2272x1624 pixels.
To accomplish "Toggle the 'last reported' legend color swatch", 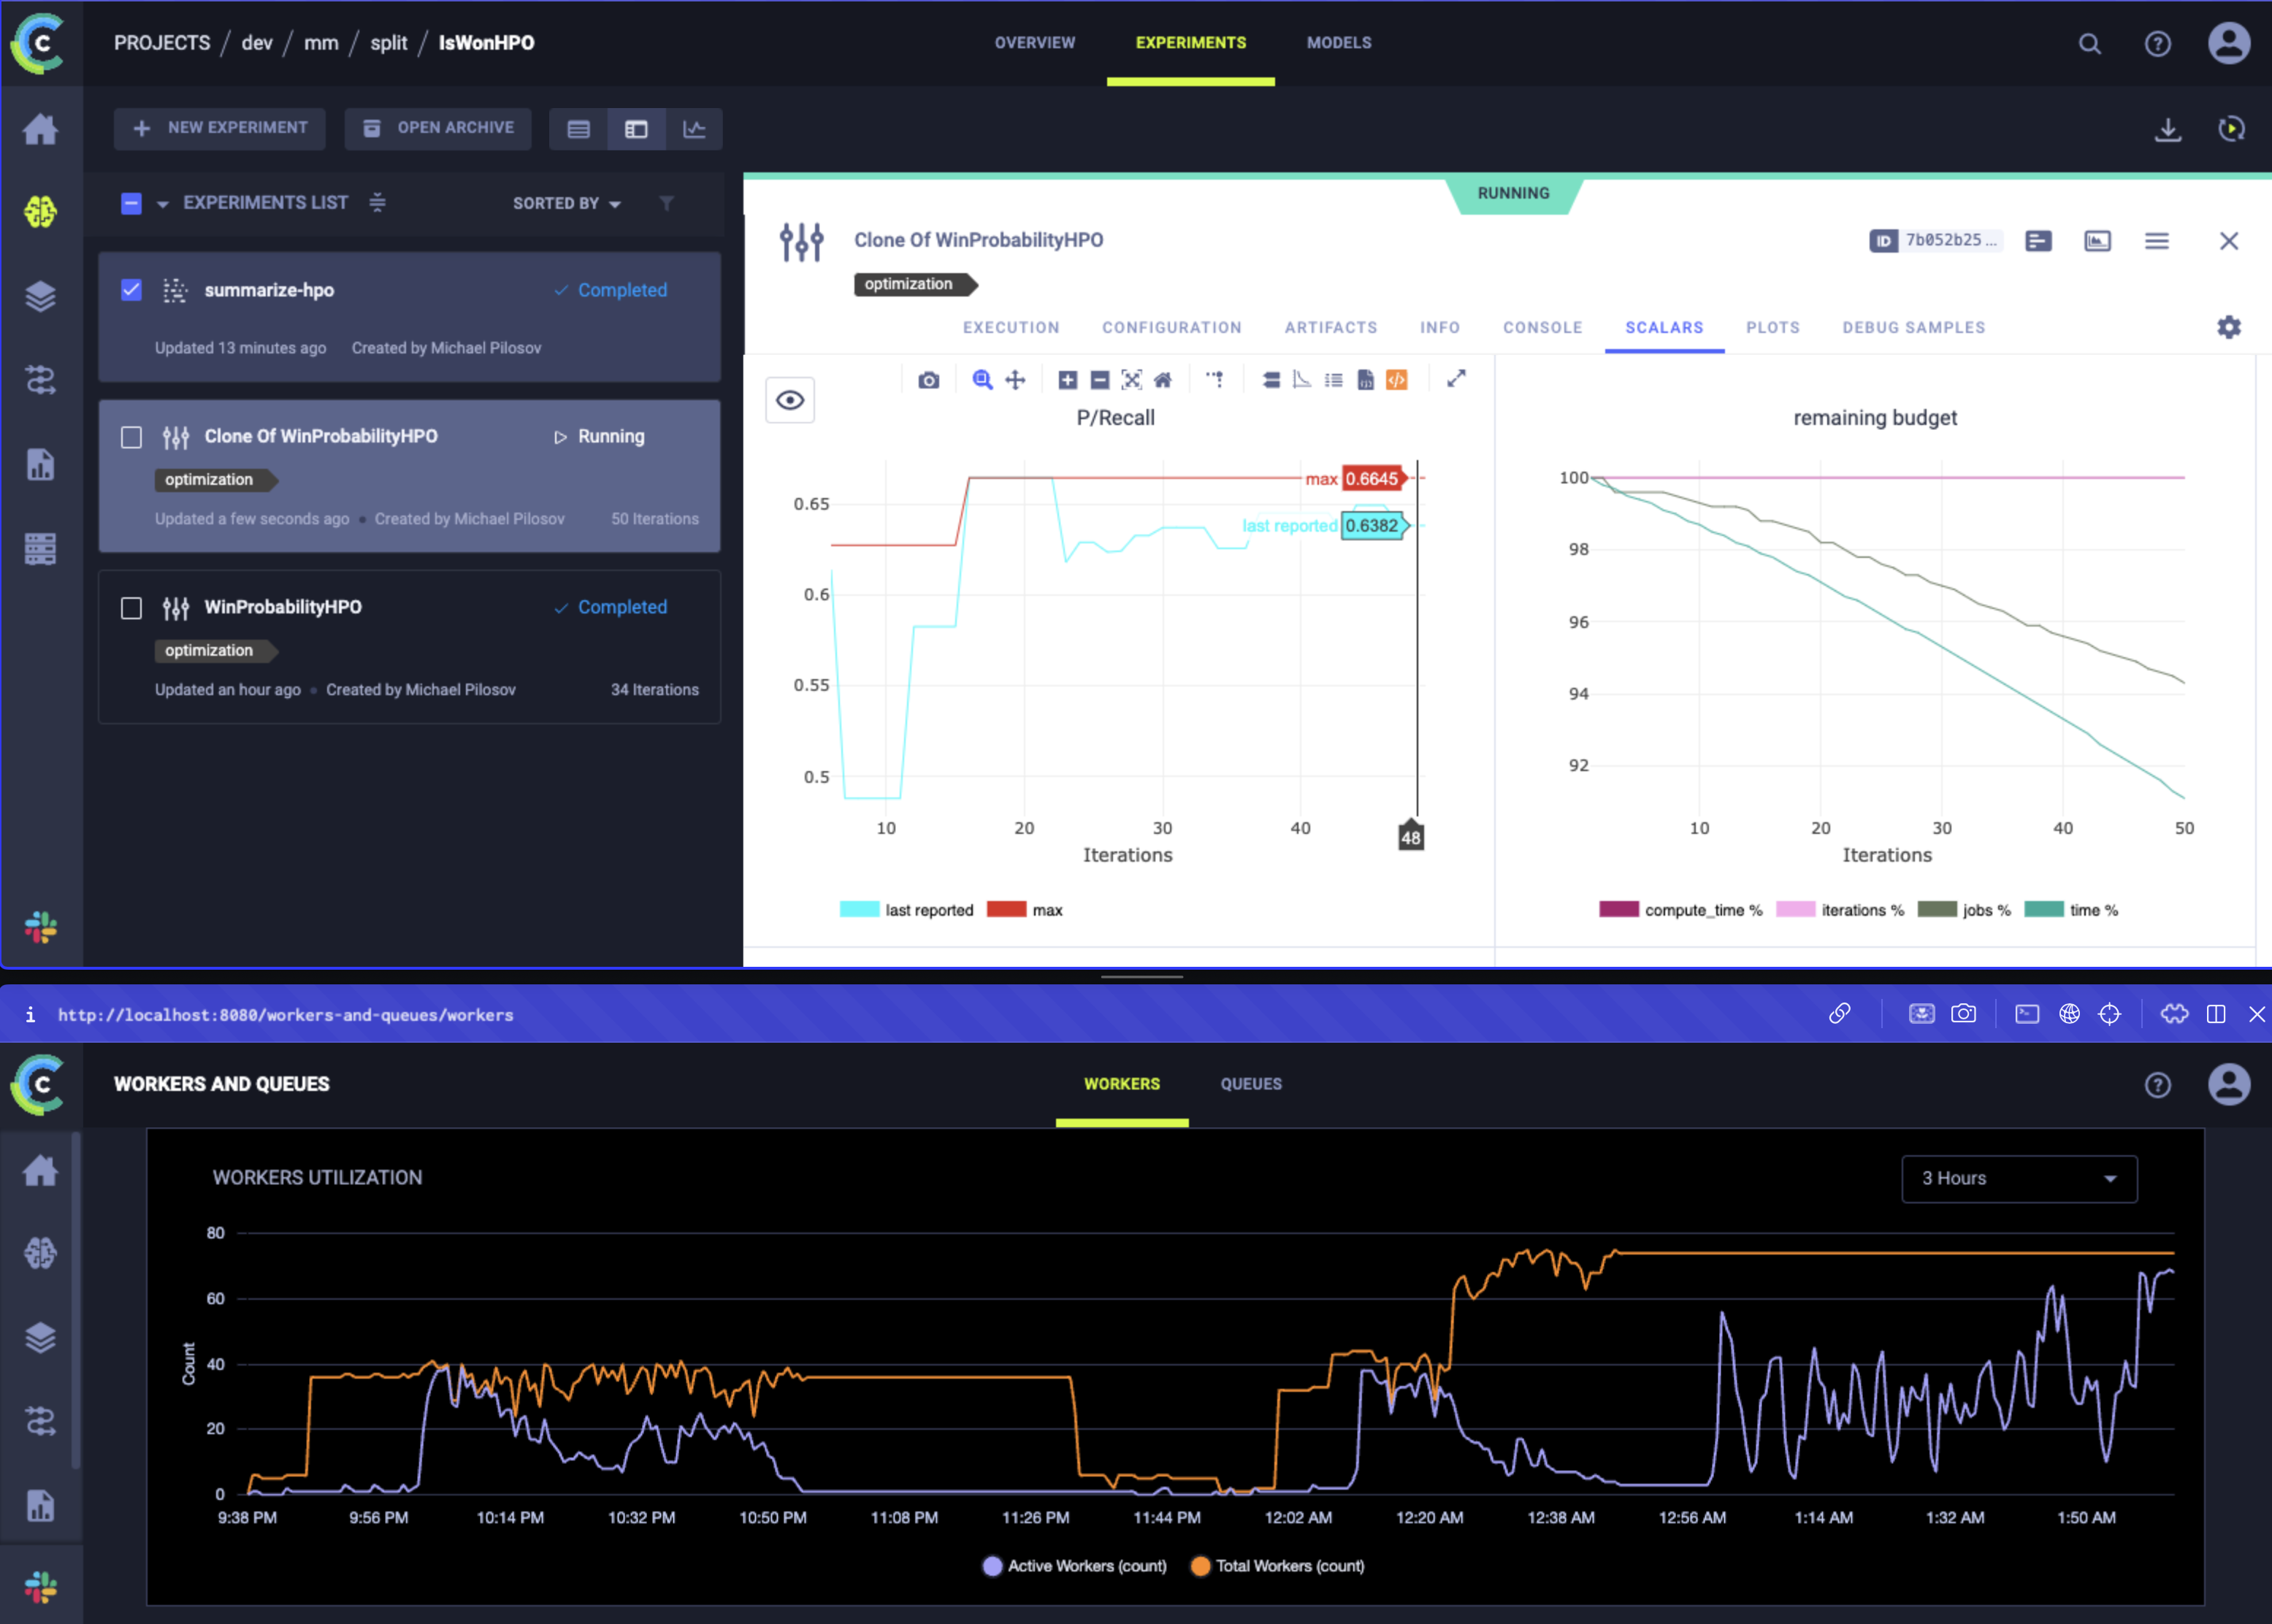I will (859, 909).
